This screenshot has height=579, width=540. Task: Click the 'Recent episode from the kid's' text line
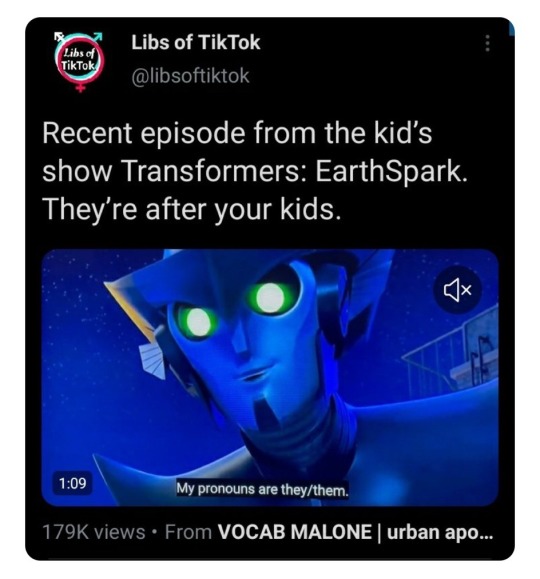237,133
